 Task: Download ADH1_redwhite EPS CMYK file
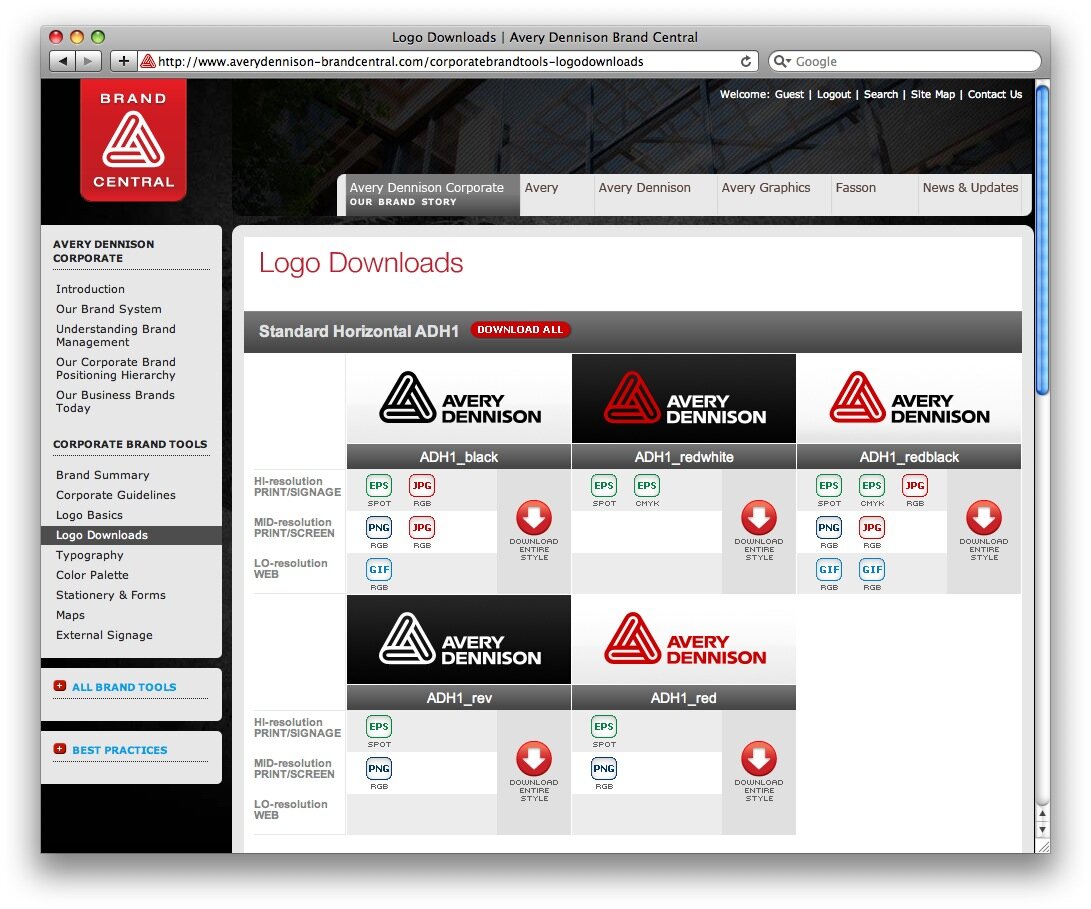[x=647, y=486]
